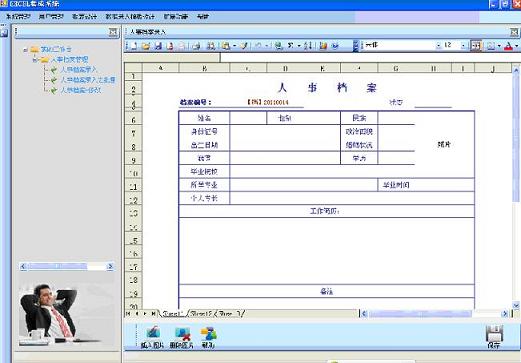Click the New document icon in spreadsheet toolbar
Viewport: 521px width, 363px height.
coord(134,46)
